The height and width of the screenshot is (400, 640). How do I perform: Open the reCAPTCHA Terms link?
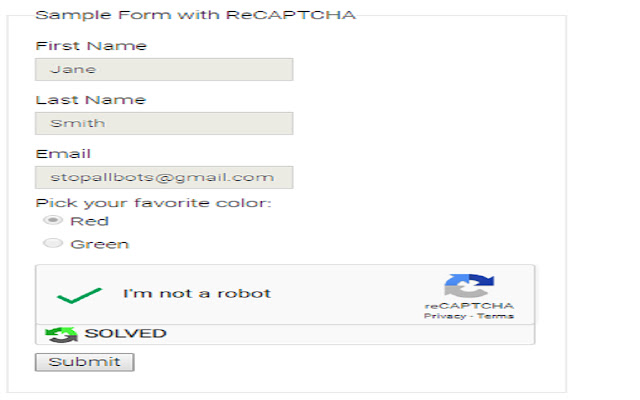click(x=496, y=316)
